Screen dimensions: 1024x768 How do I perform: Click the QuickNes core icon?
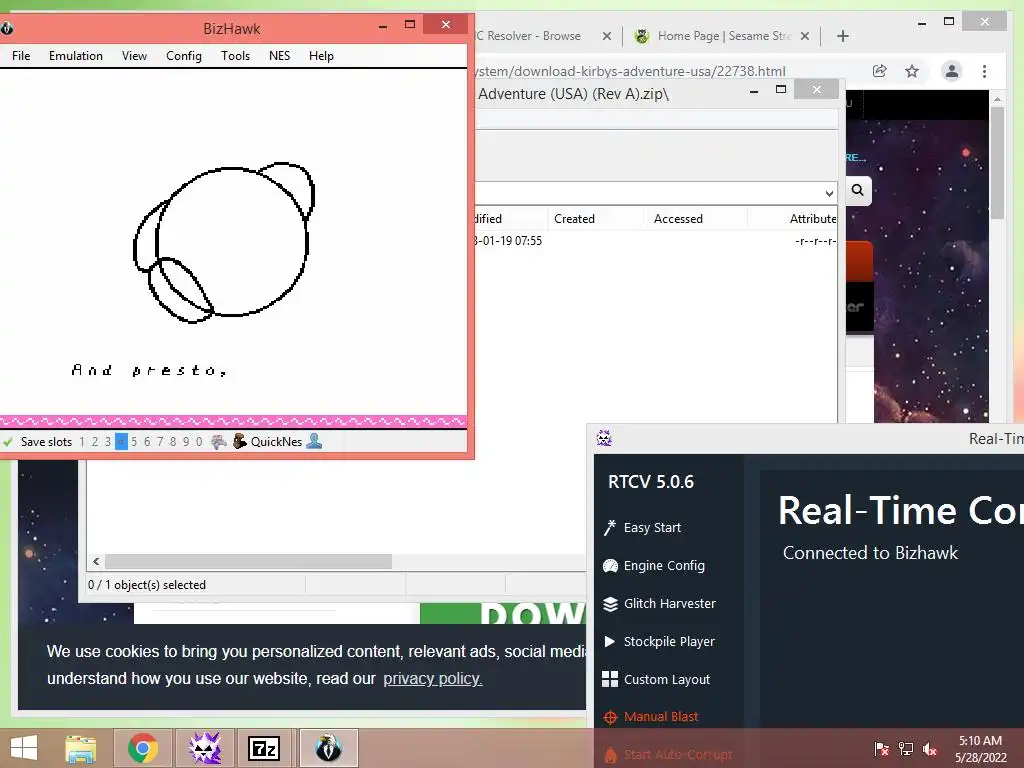coord(240,441)
